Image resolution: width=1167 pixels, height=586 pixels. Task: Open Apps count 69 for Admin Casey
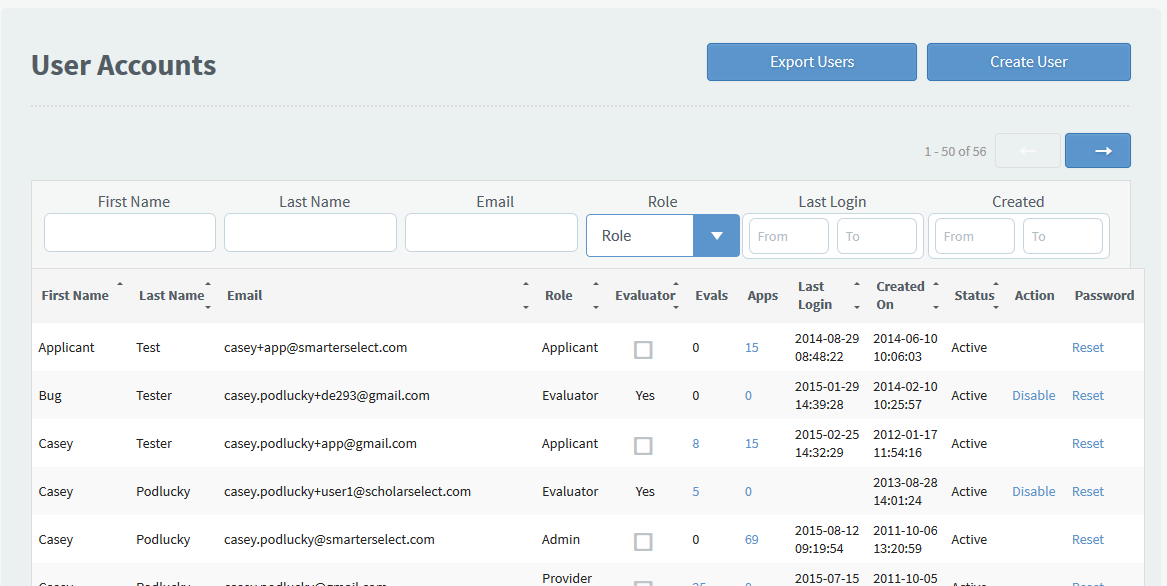pyautogui.click(x=752, y=539)
